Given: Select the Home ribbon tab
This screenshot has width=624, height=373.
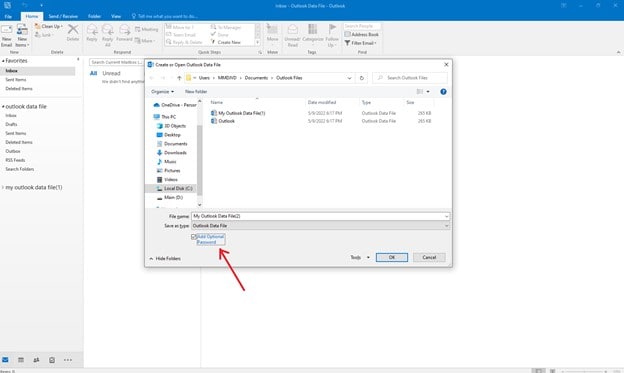Looking at the screenshot, I should [32, 16].
